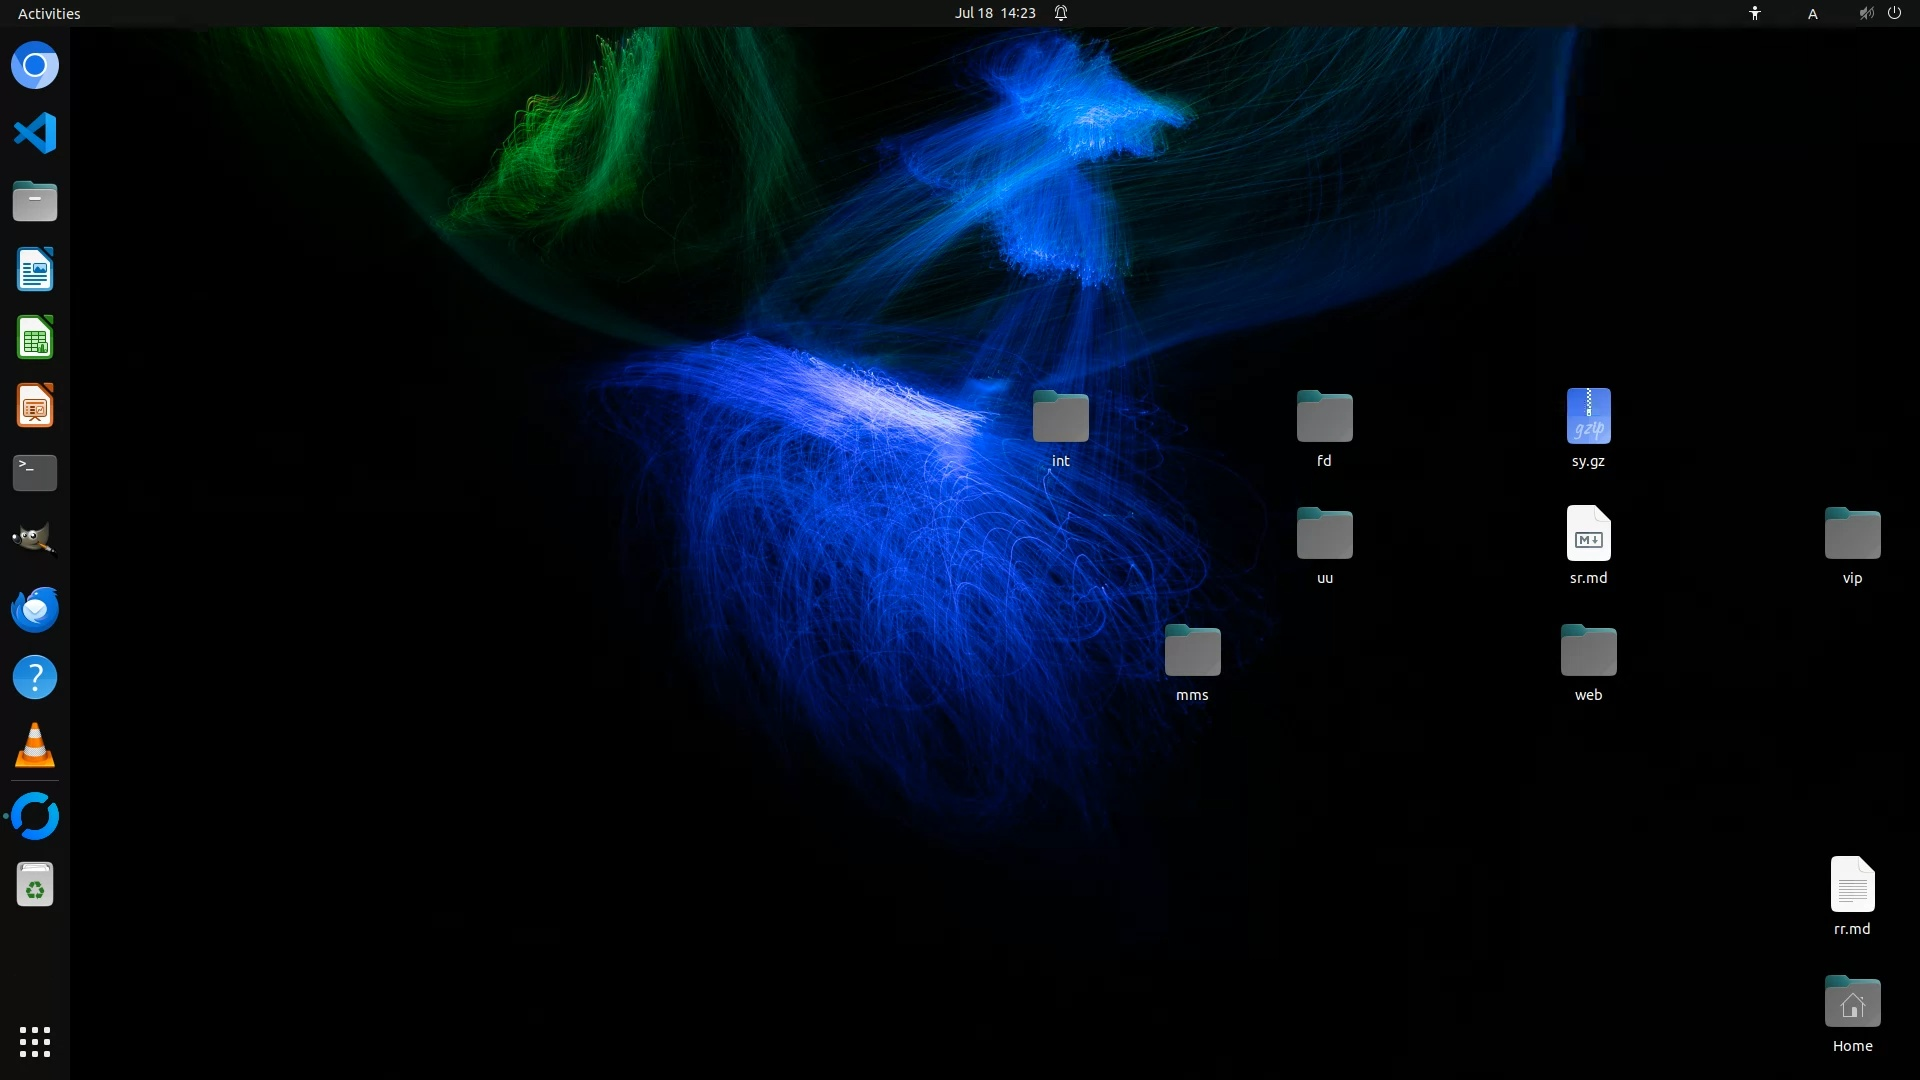Start LibreOffice Writer from dock

click(35, 270)
